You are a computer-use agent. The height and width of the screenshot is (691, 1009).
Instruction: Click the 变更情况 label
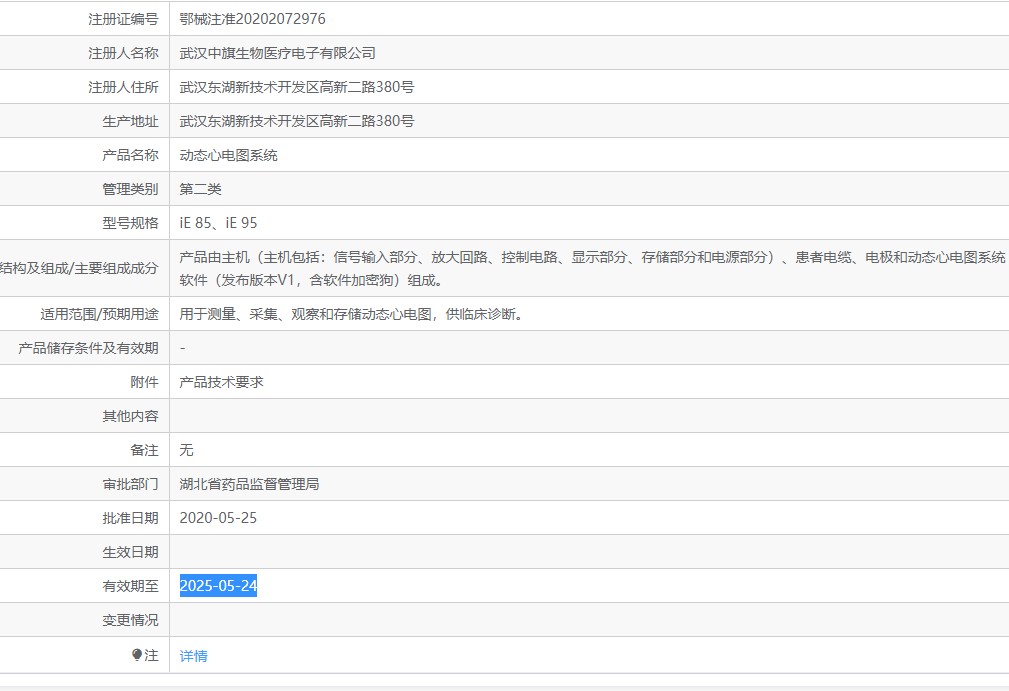(130, 620)
